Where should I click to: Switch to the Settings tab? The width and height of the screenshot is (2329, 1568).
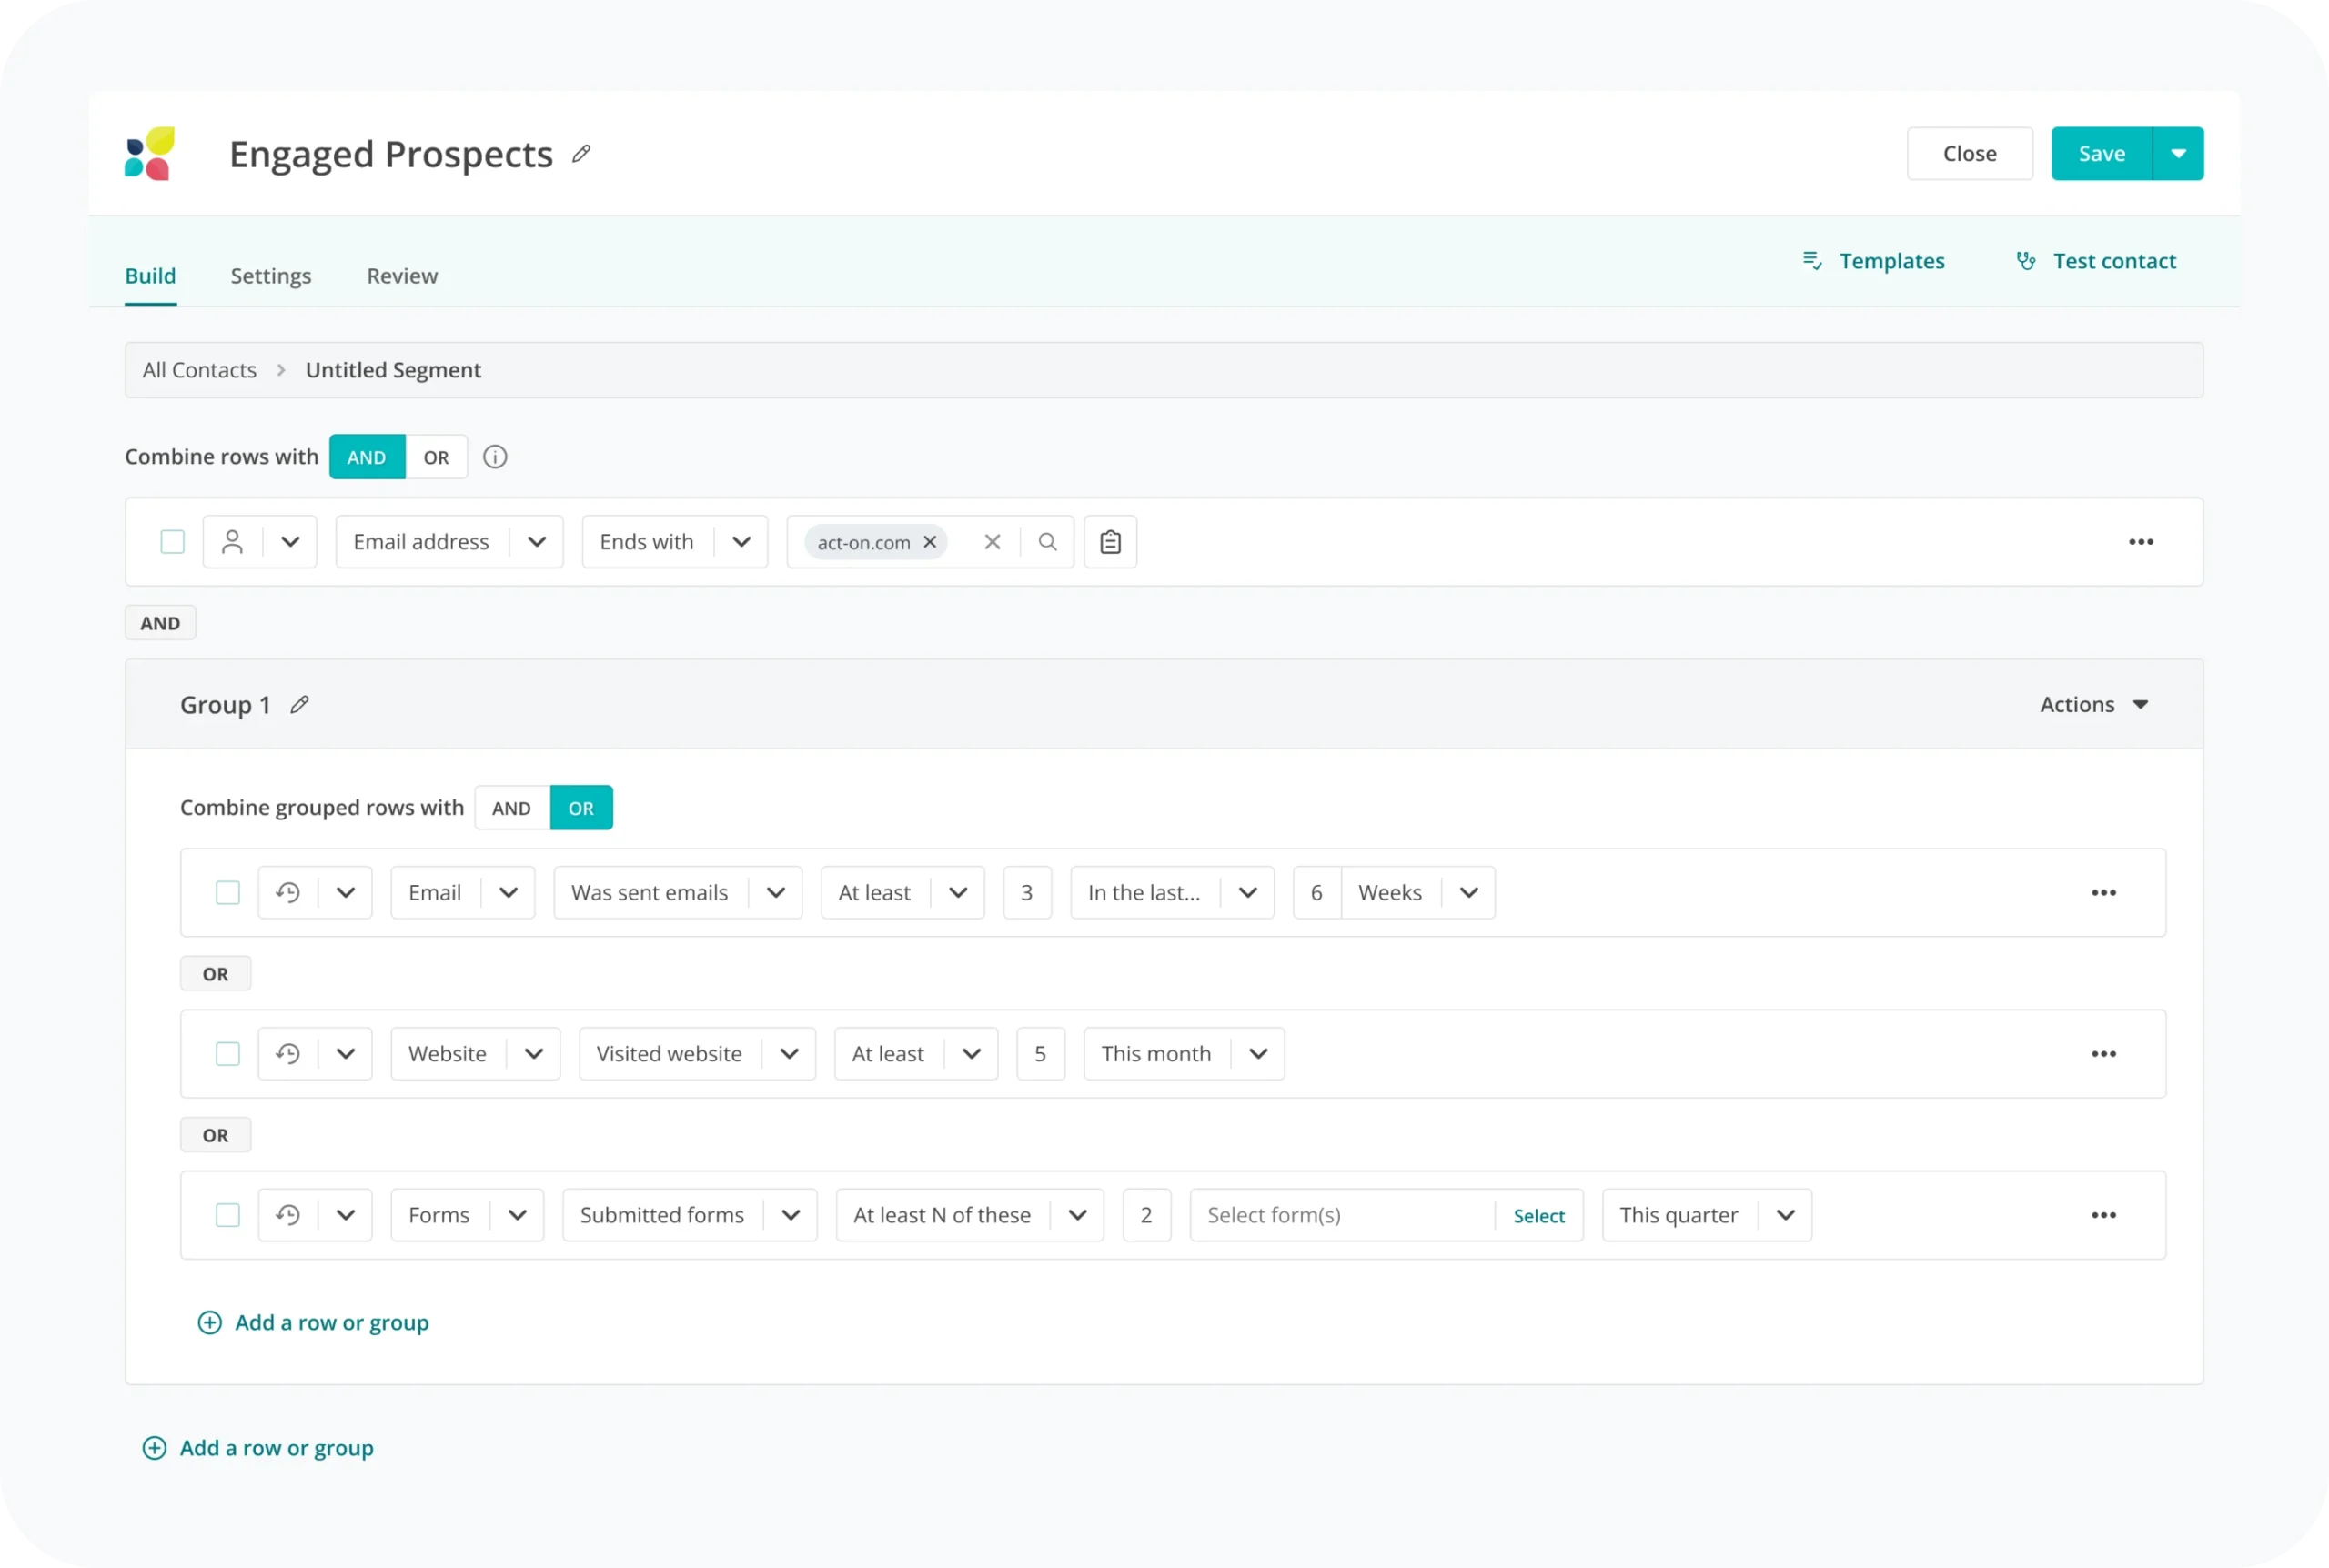click(x=271, y=276)
